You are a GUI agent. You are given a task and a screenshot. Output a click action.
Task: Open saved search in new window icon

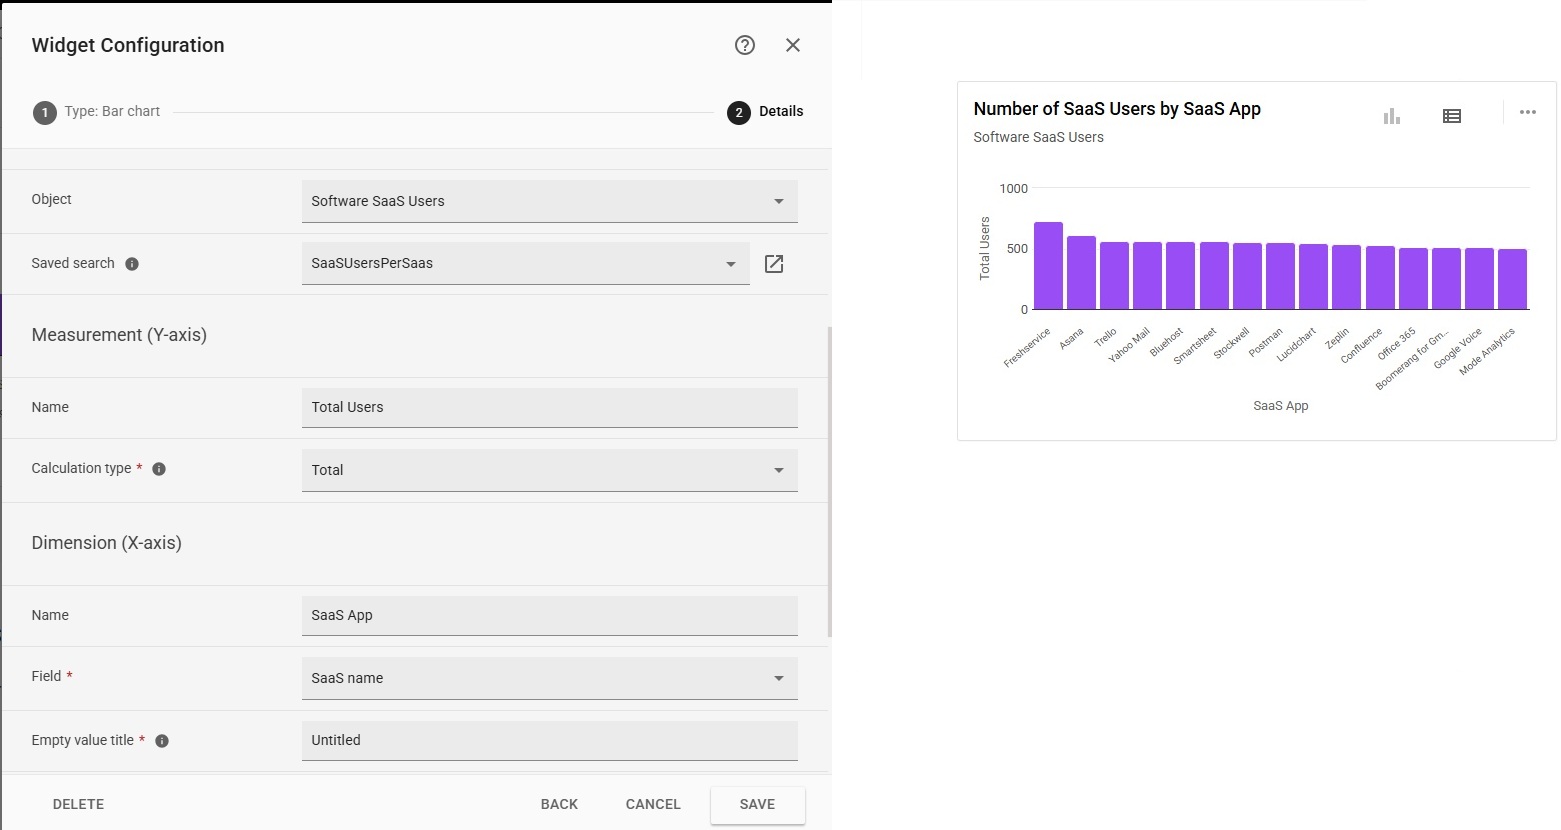(x=774, y=264)
